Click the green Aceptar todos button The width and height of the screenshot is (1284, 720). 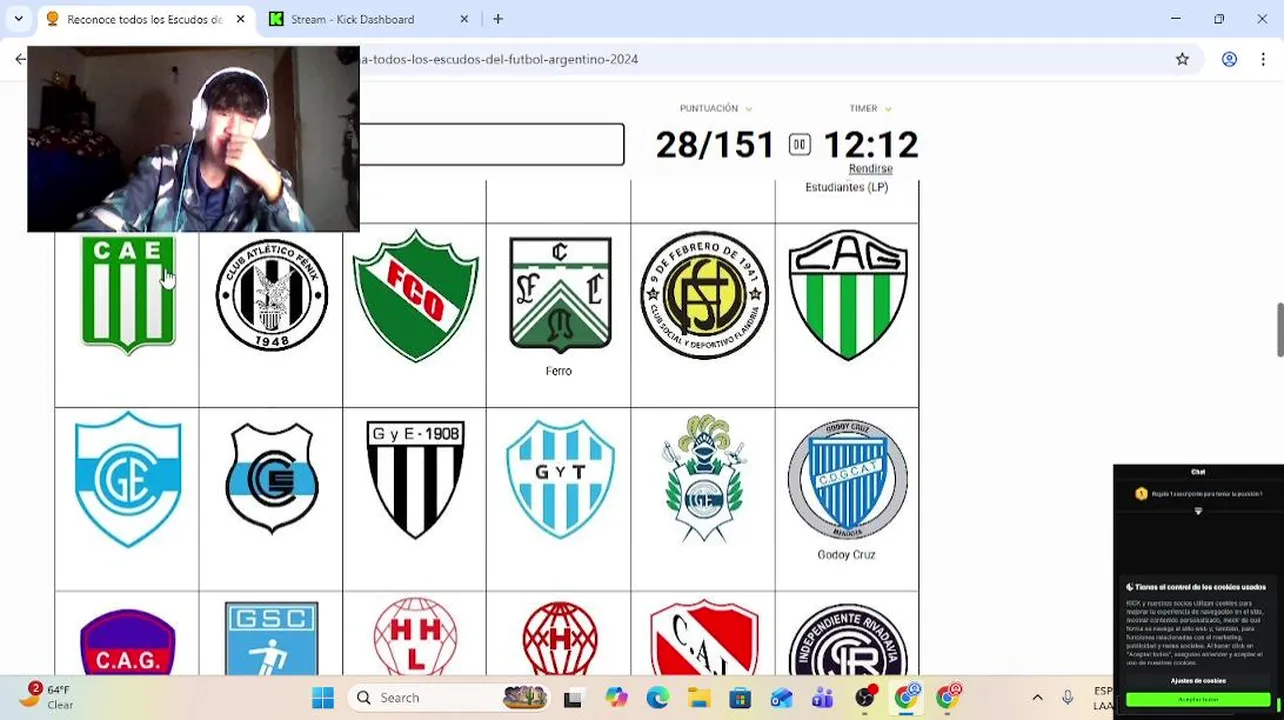[x=1198, y=700]
